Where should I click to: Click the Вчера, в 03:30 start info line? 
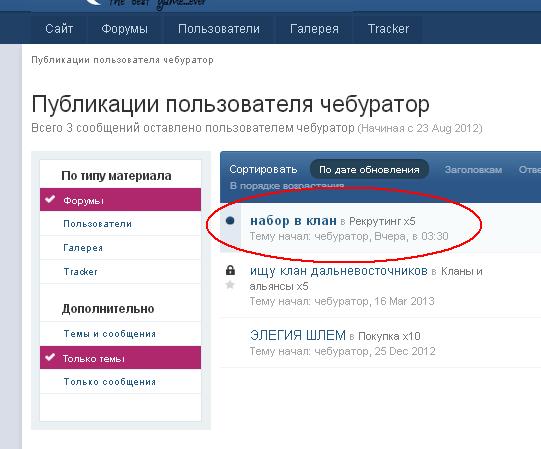coord(349,236)
